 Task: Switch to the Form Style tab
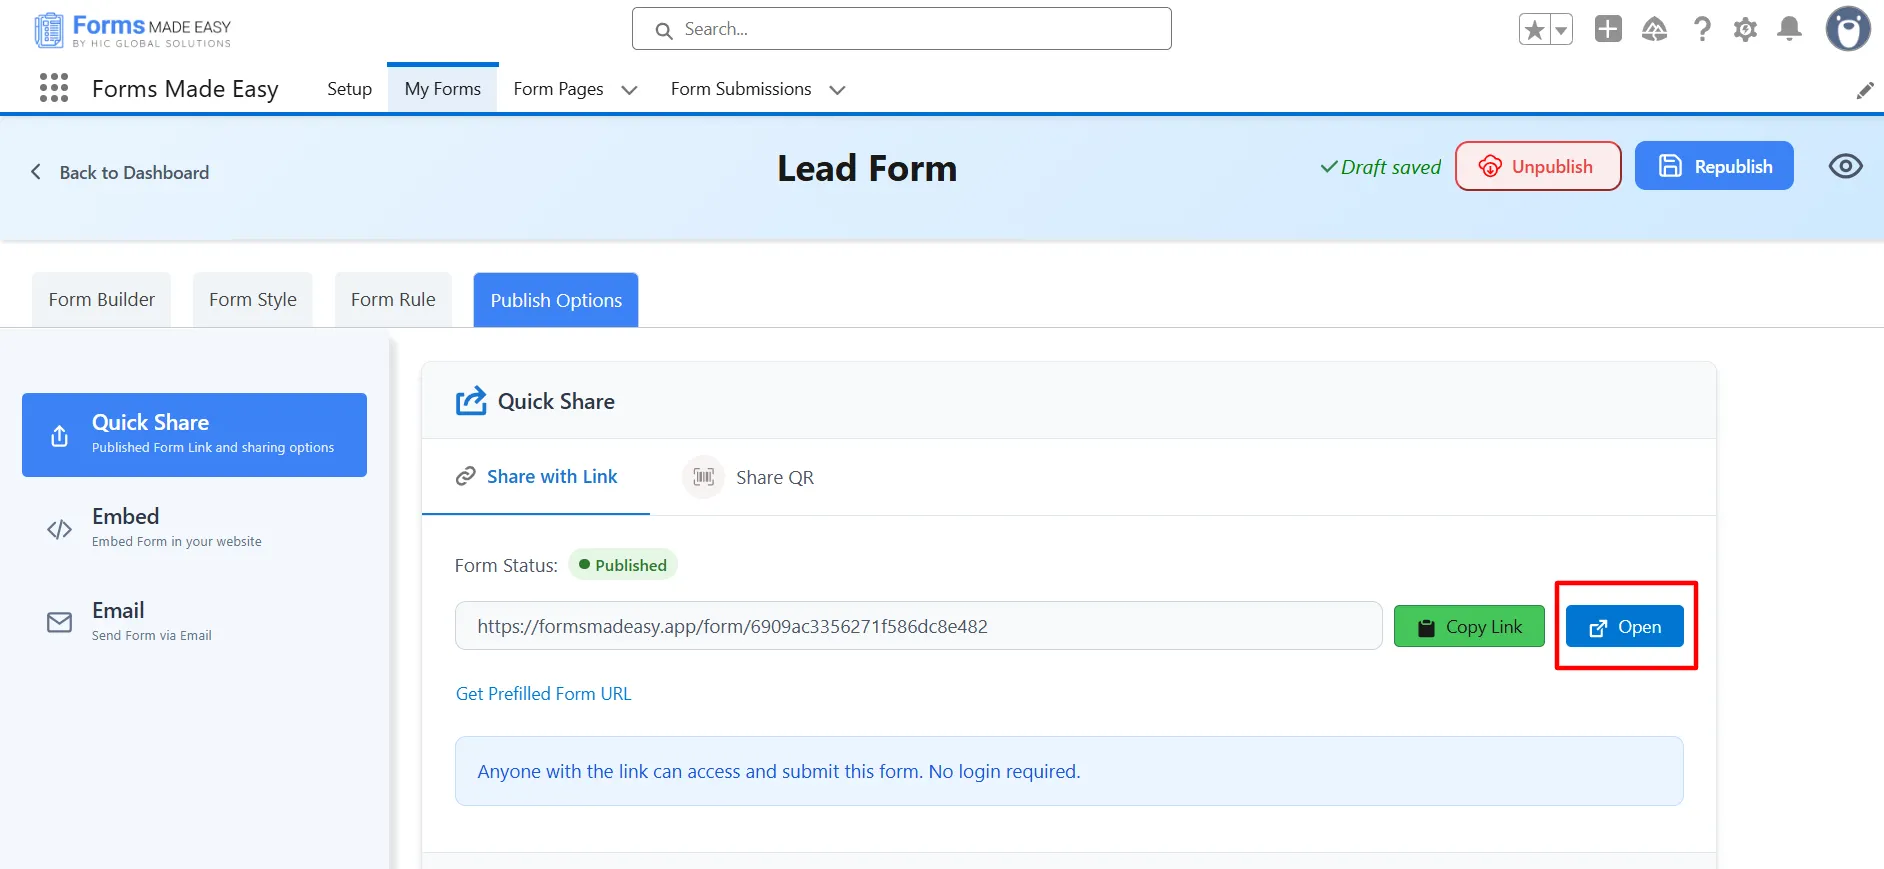[252, 300]
